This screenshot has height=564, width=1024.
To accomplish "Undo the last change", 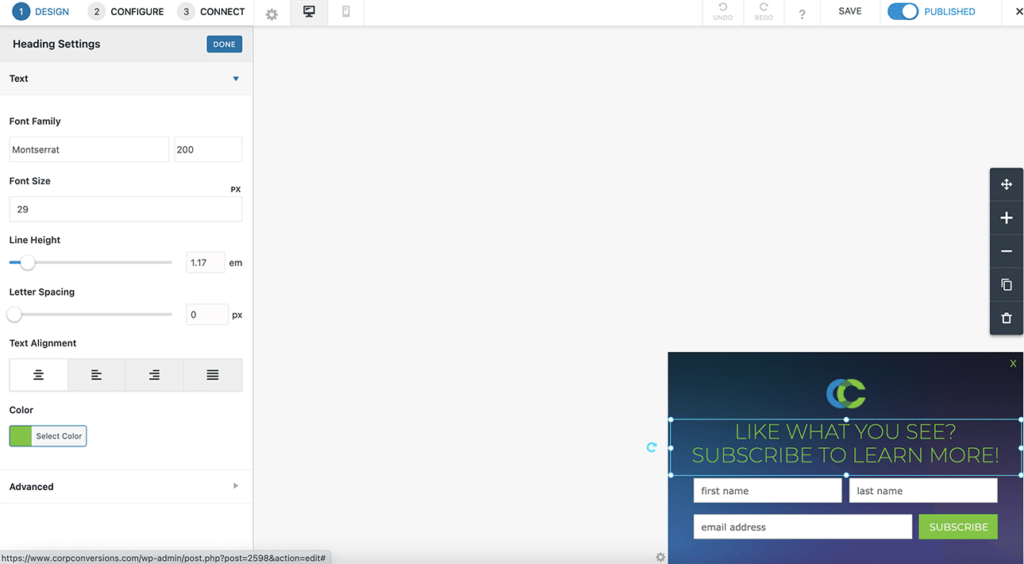I will (x=722, y=12).
